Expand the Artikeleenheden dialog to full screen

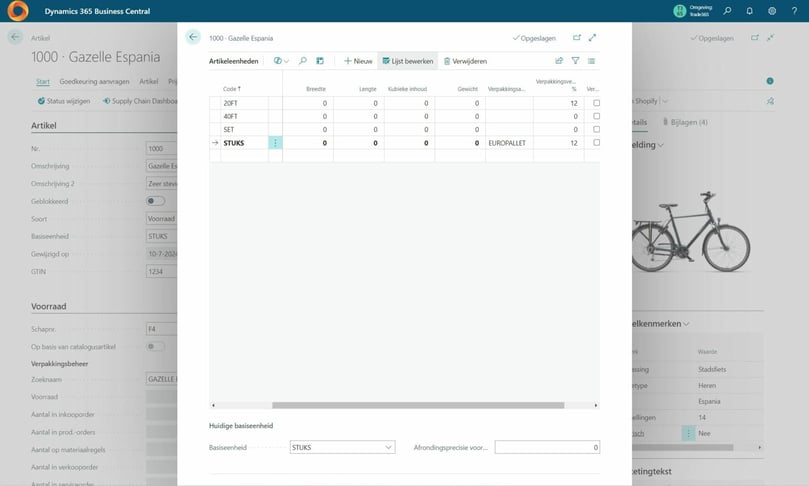[592, 38]
